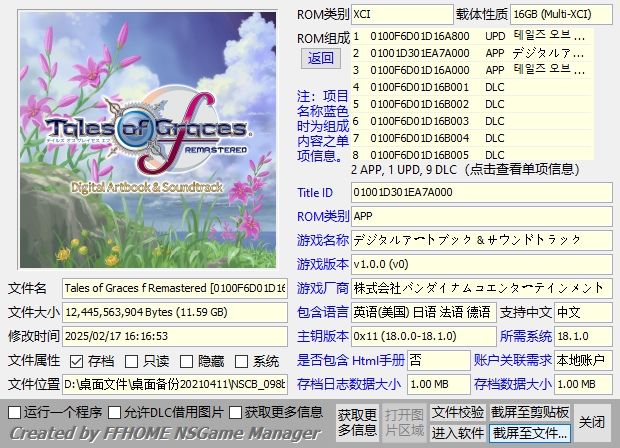This screenshot has height=448, width=620.
Task: Click the 返回 button
Action: point(321,59)
